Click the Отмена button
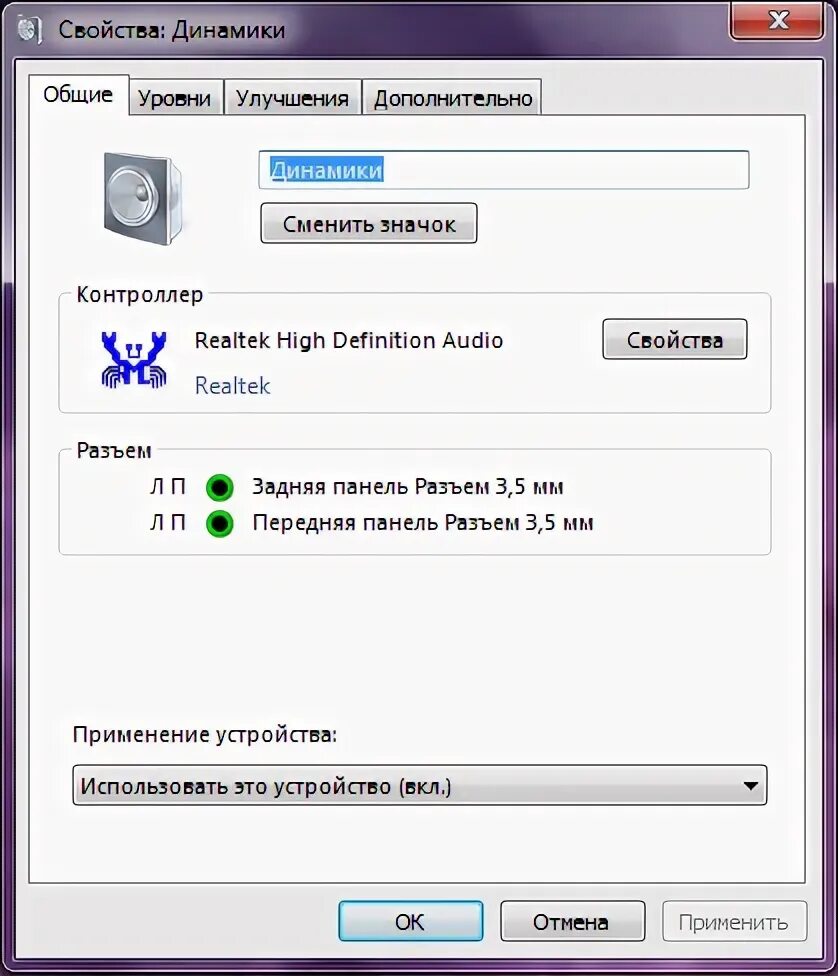Screen dimensions: 838x976 [x=572, y=921]
